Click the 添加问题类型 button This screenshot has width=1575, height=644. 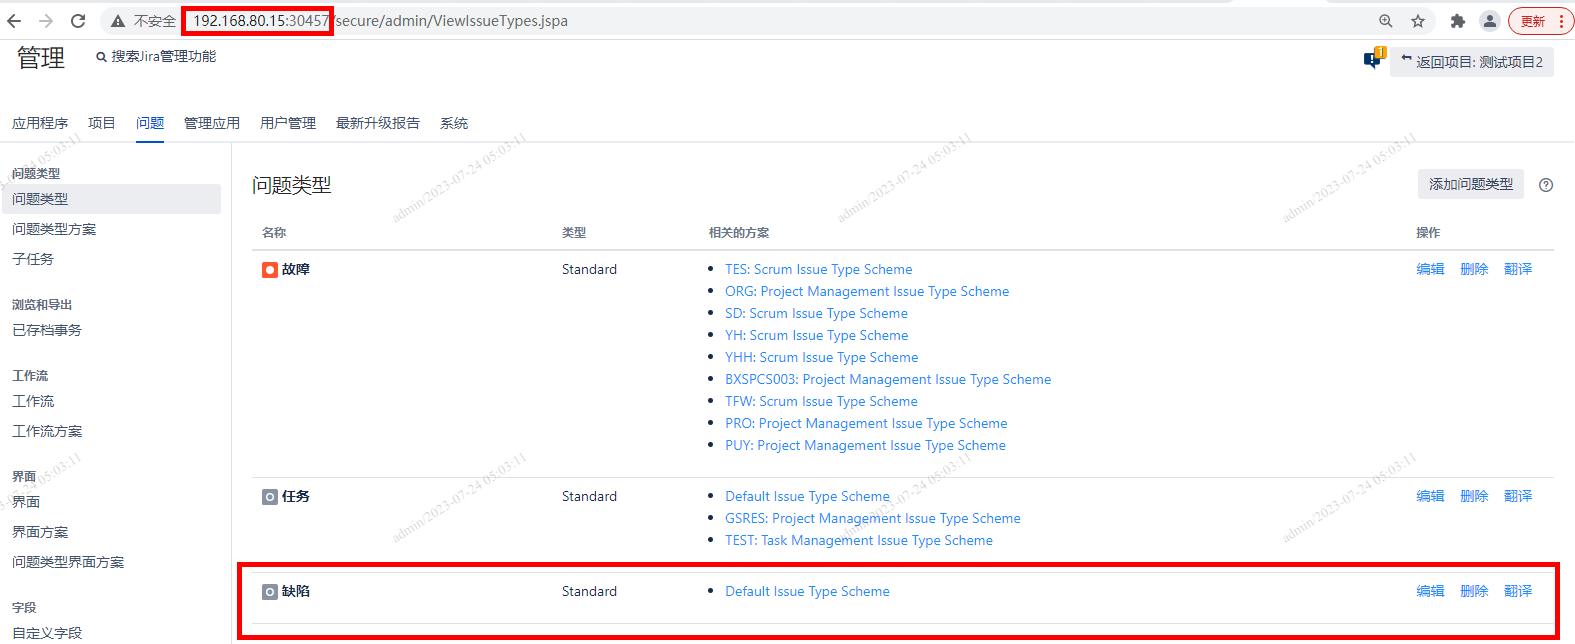[1470, 184]
